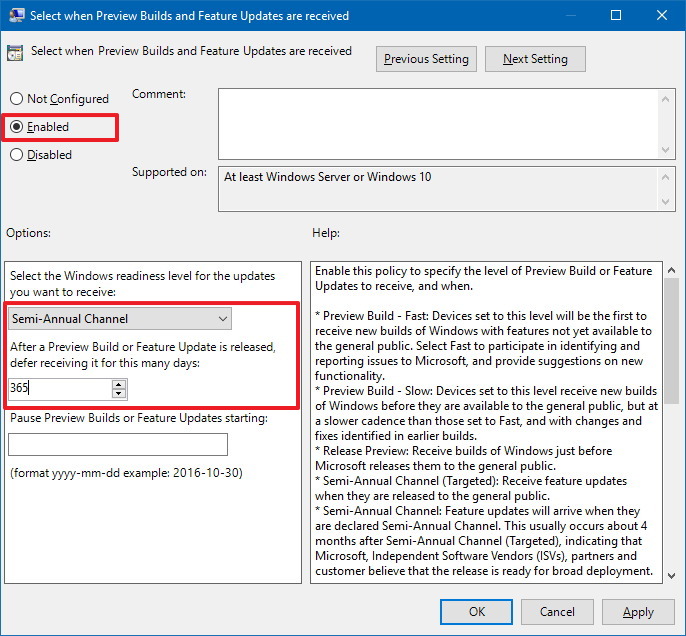Click the Help pane scroll up arrow
Screen dimensions: 686x636
tap(672, 271)
